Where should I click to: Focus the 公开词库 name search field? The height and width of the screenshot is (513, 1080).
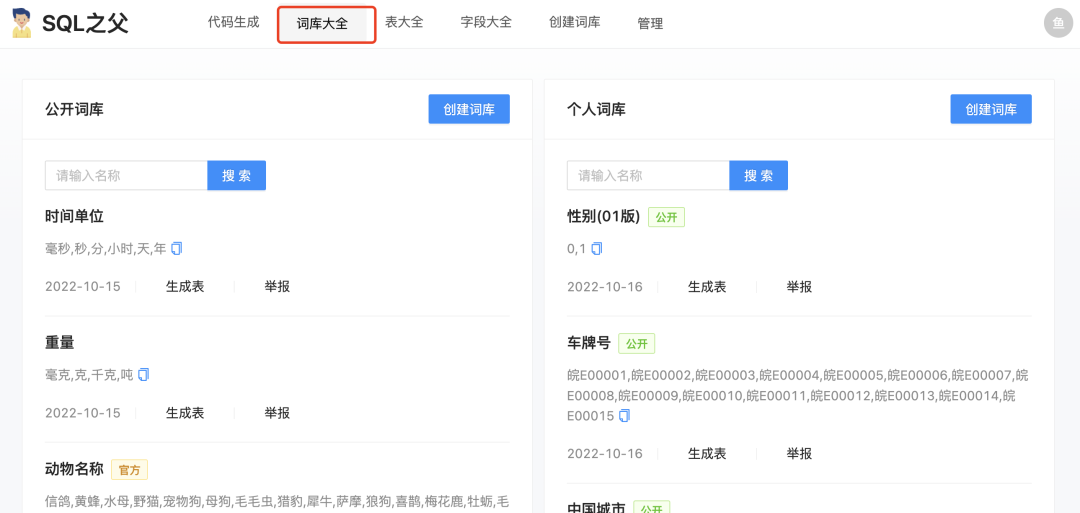click(x=126, y=175)
